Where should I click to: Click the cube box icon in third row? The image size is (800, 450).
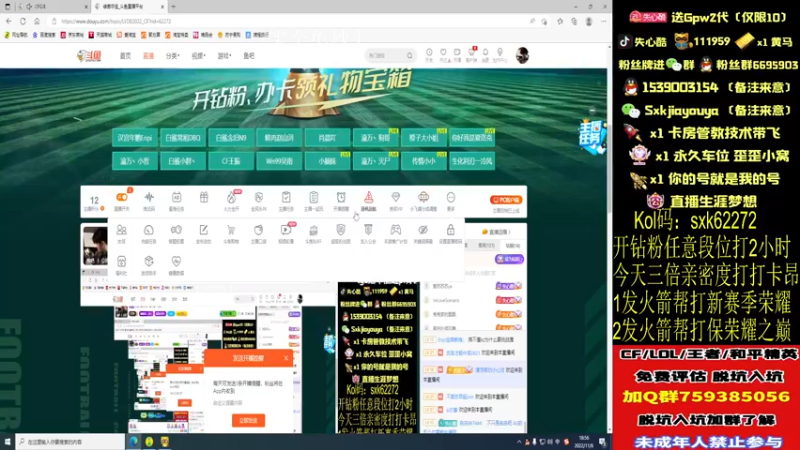pyautogui.click(x=148, y=262)
